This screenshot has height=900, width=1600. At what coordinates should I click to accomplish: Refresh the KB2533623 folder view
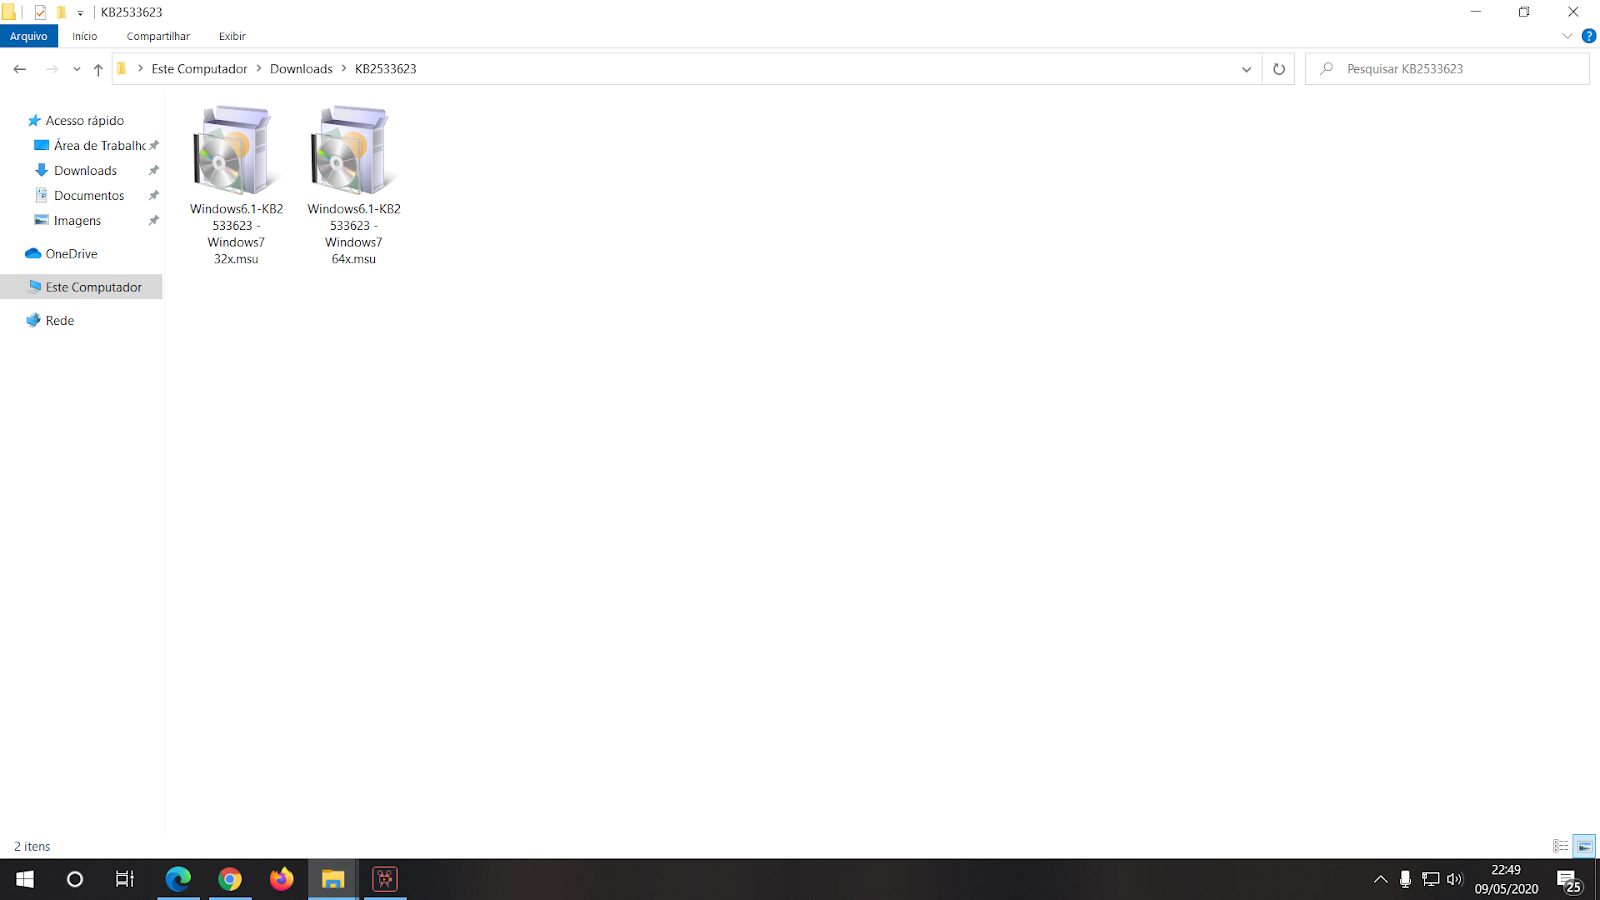tap(1279, 69)
